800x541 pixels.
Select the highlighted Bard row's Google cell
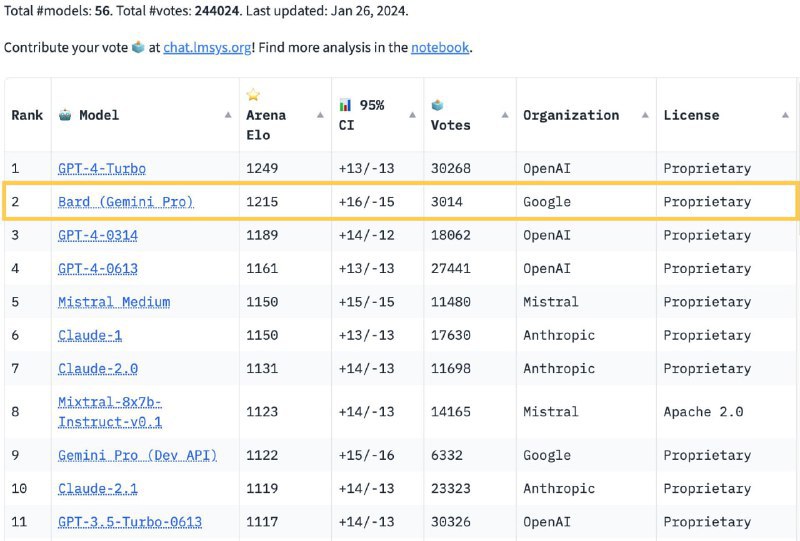point(547,202)
